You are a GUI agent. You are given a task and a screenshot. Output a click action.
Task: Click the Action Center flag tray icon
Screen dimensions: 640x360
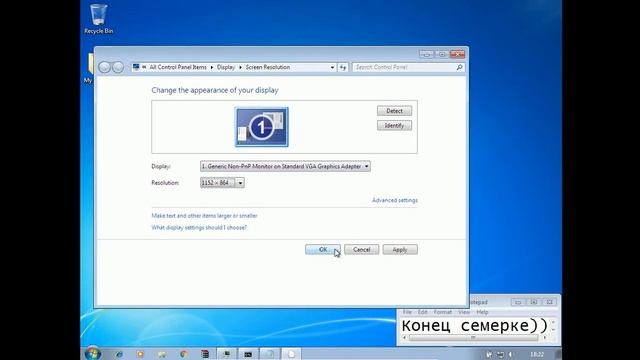coord(489,355)
